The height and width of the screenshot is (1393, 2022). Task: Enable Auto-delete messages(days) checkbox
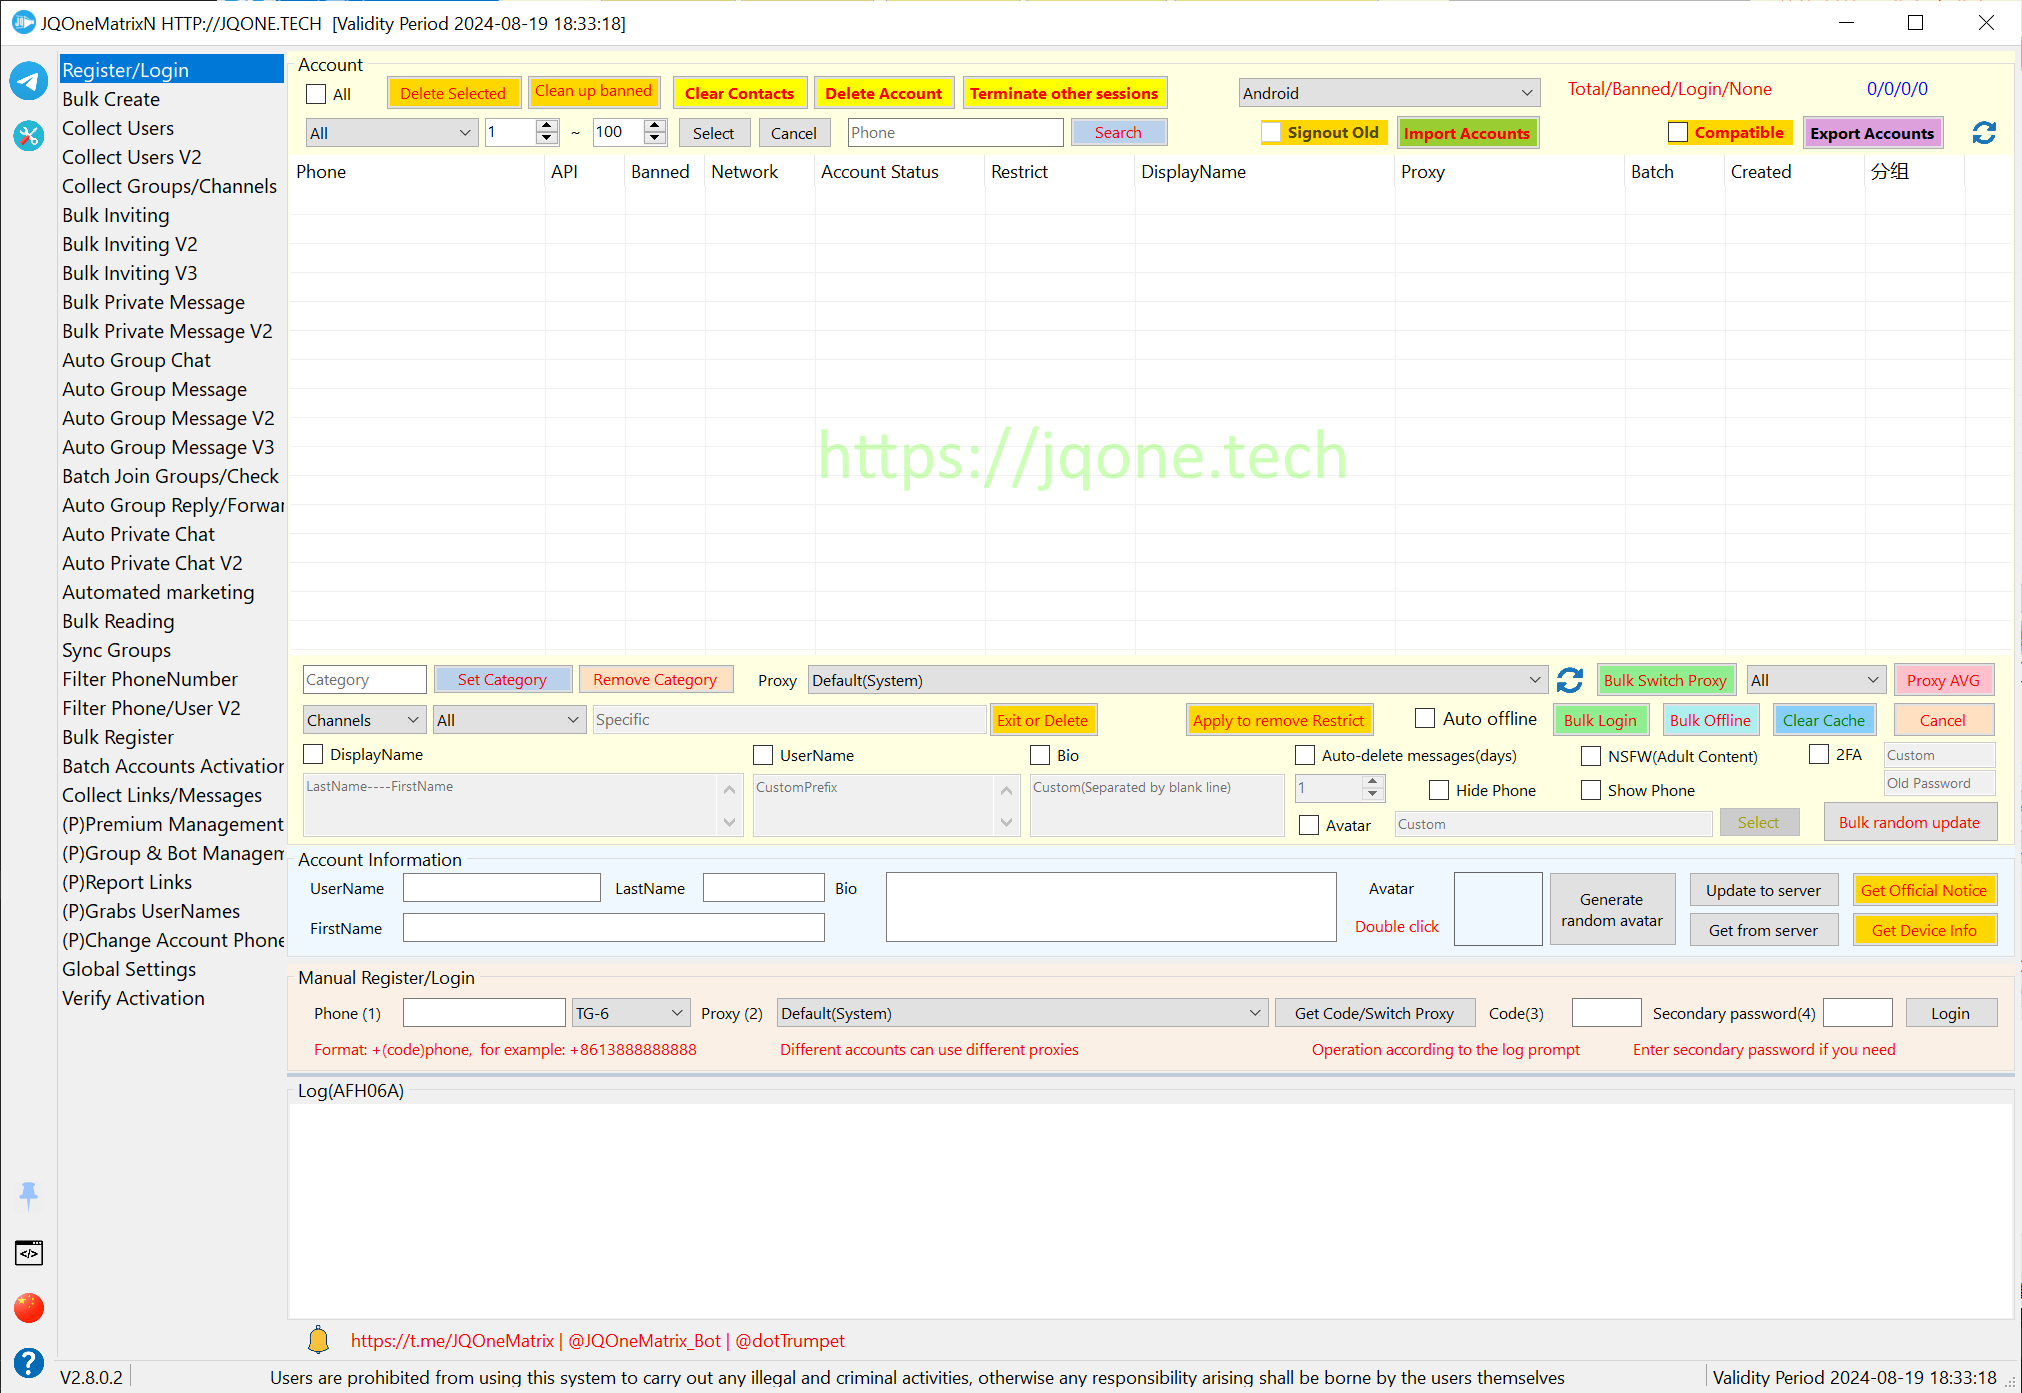pyautogui.click(x=1305, y=755)
